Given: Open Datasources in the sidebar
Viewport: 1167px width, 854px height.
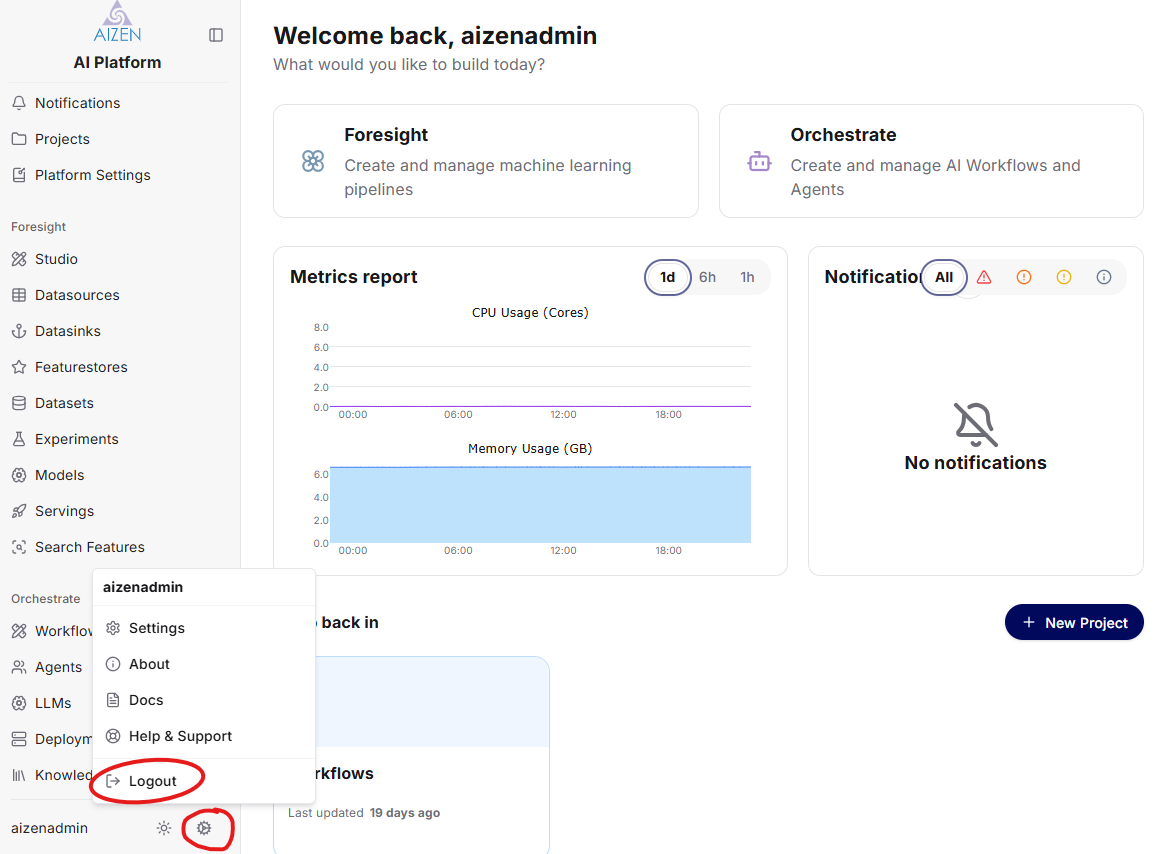Looking at the screenshot, I should click(x=77, y=295).
